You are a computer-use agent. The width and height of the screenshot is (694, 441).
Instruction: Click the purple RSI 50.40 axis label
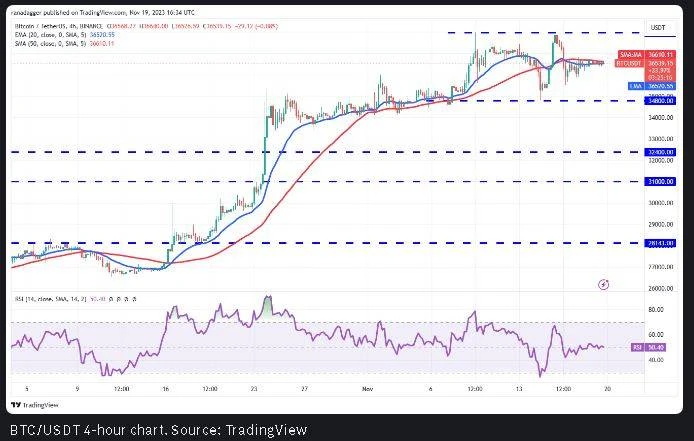tap(648, 348)
